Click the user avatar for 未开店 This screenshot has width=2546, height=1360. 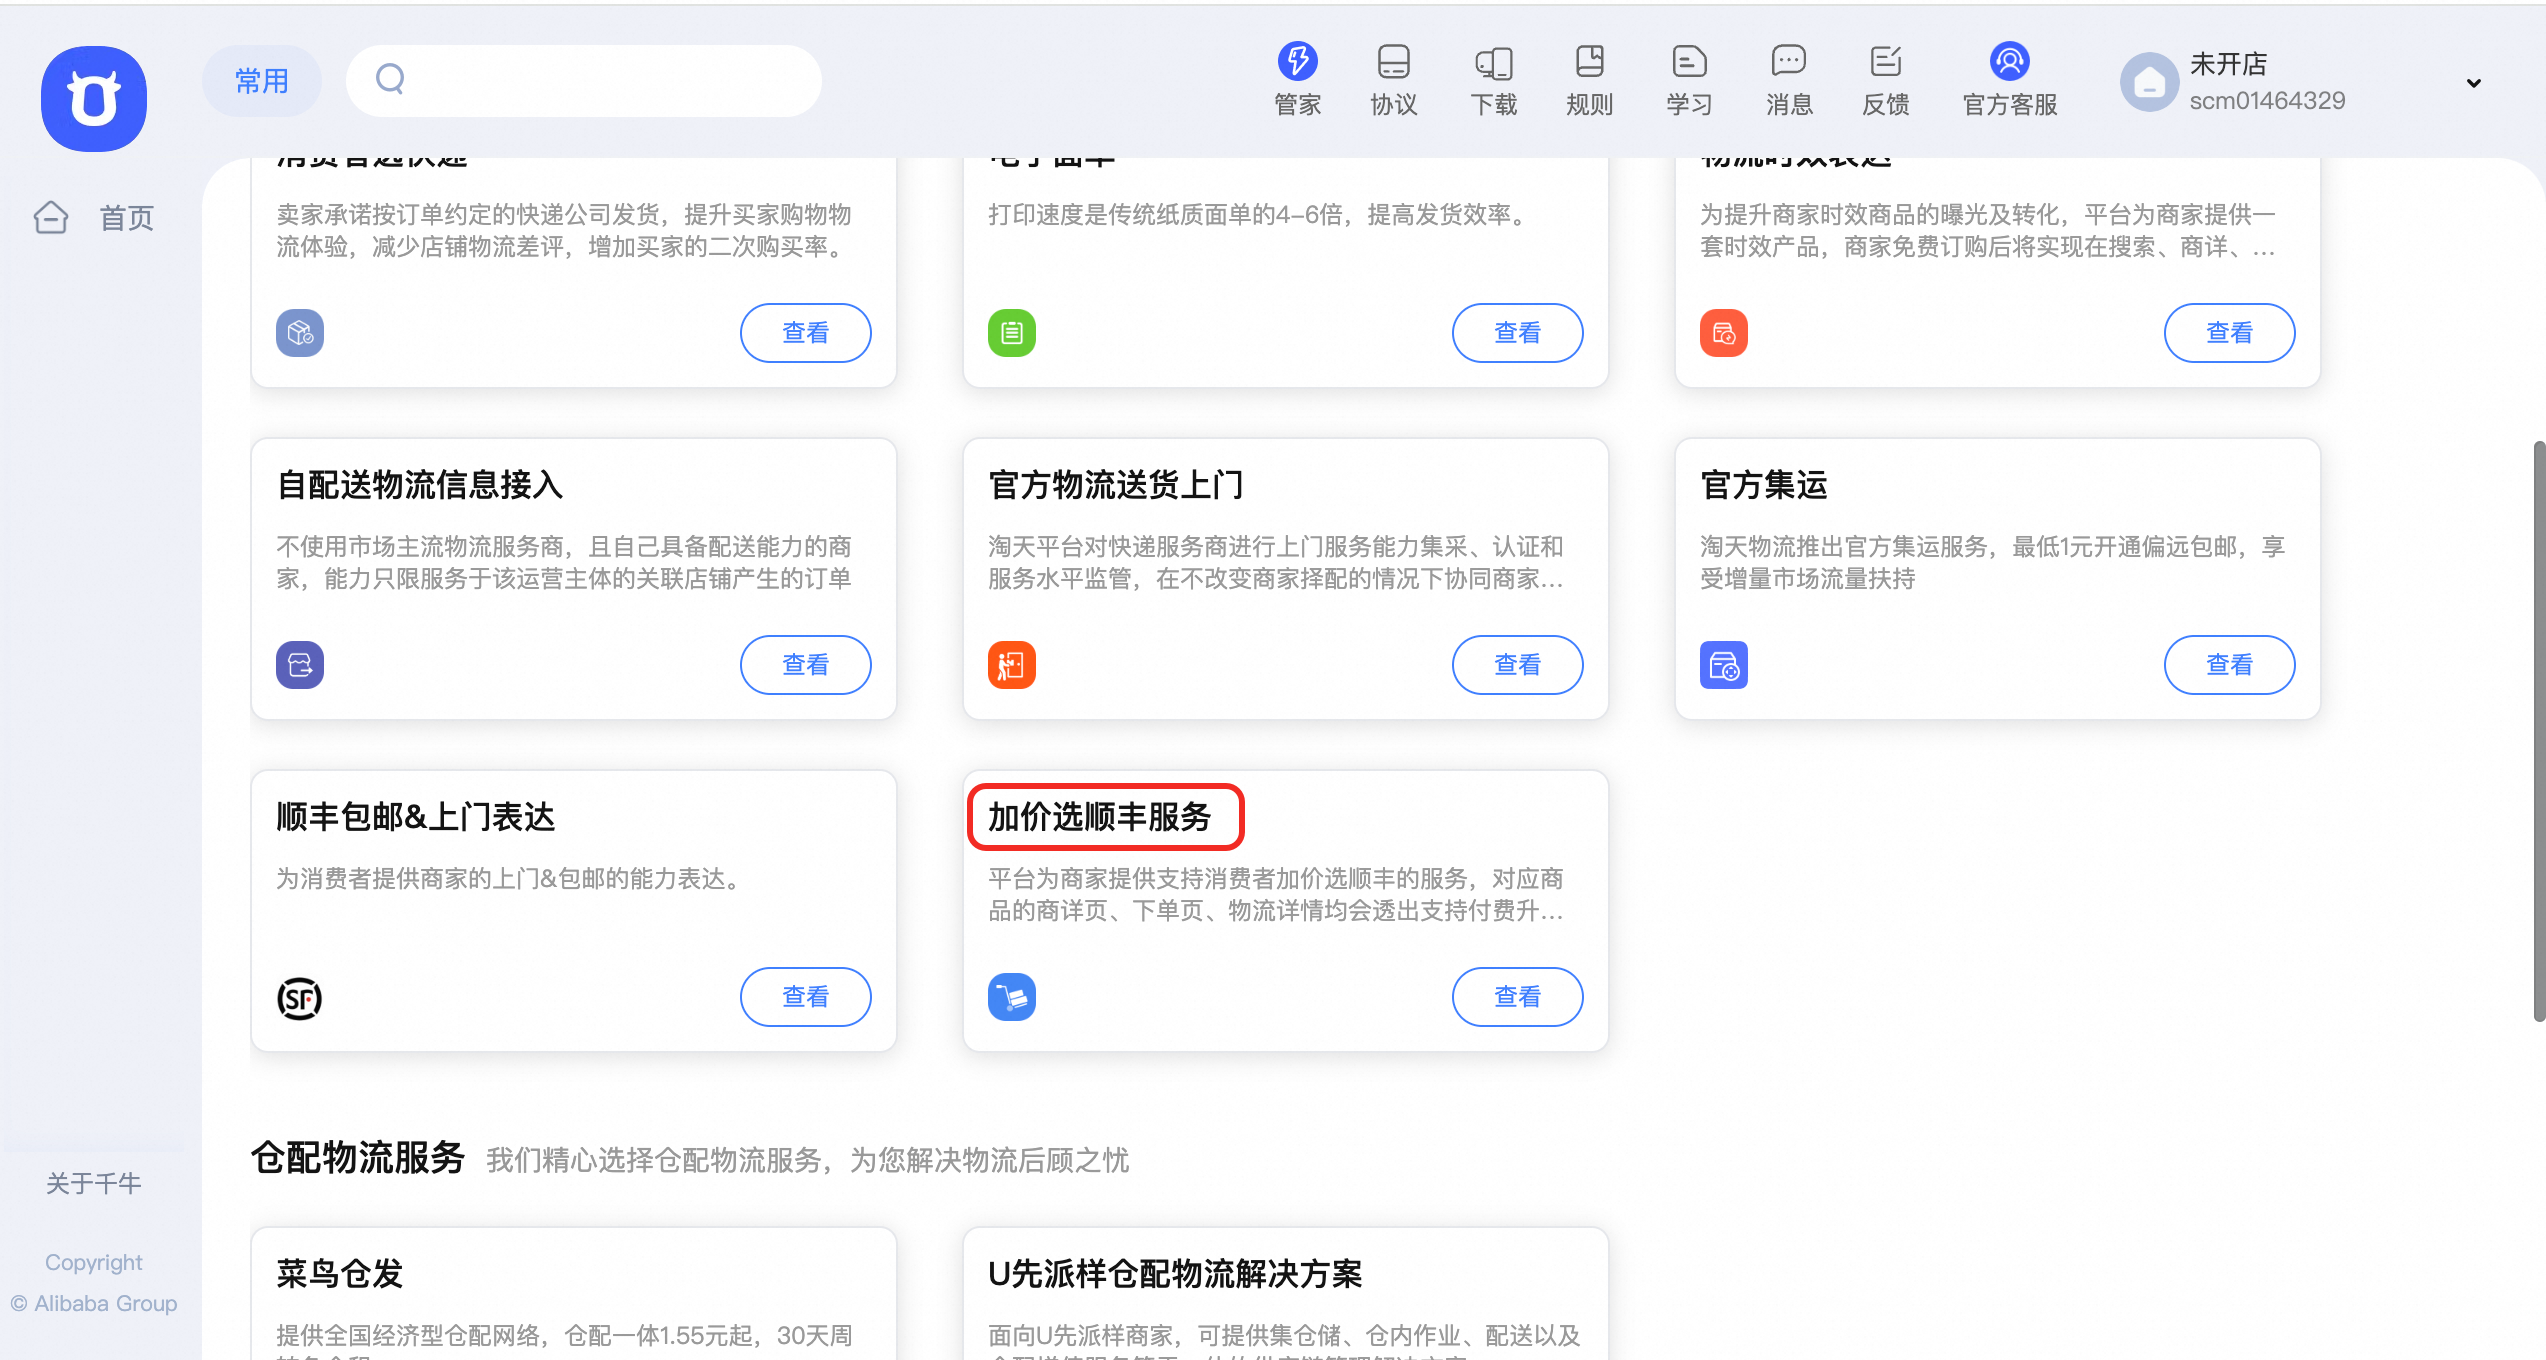pos(2149,82)
